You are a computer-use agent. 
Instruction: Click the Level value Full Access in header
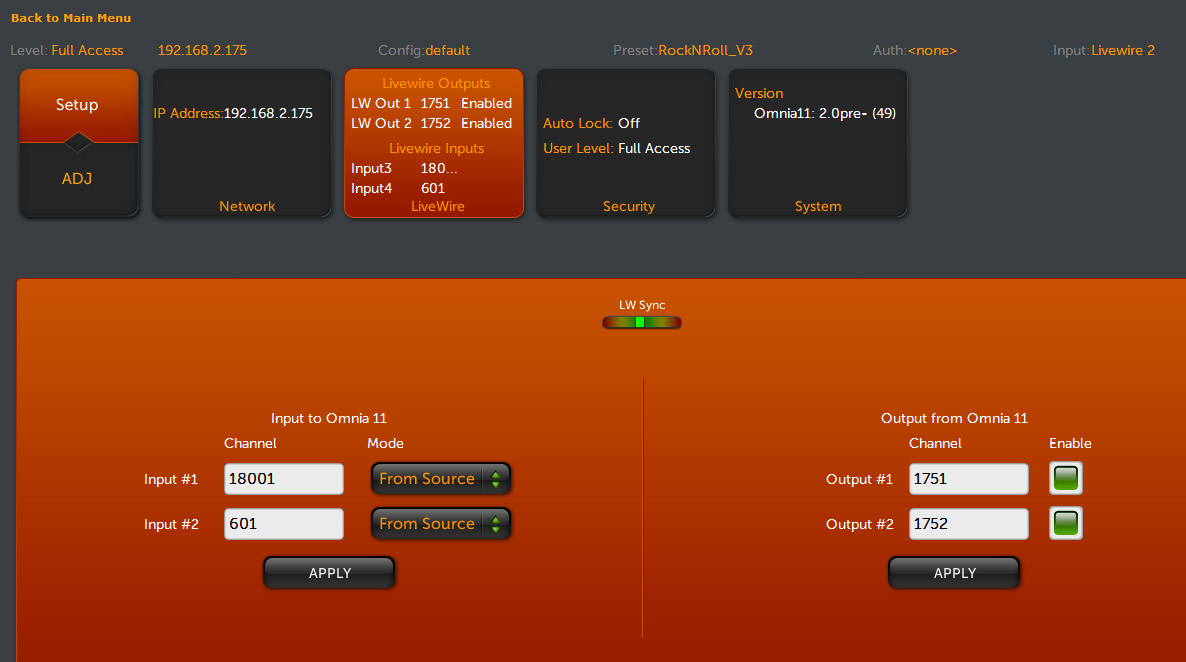(87, 51)
